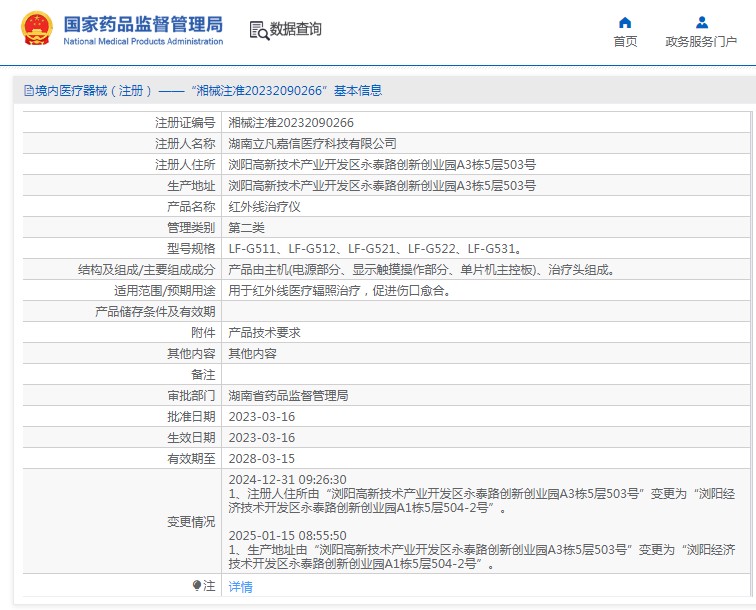Click the 生产地址 label
This screenshot has width=756, height=610.
click(191, 186)
